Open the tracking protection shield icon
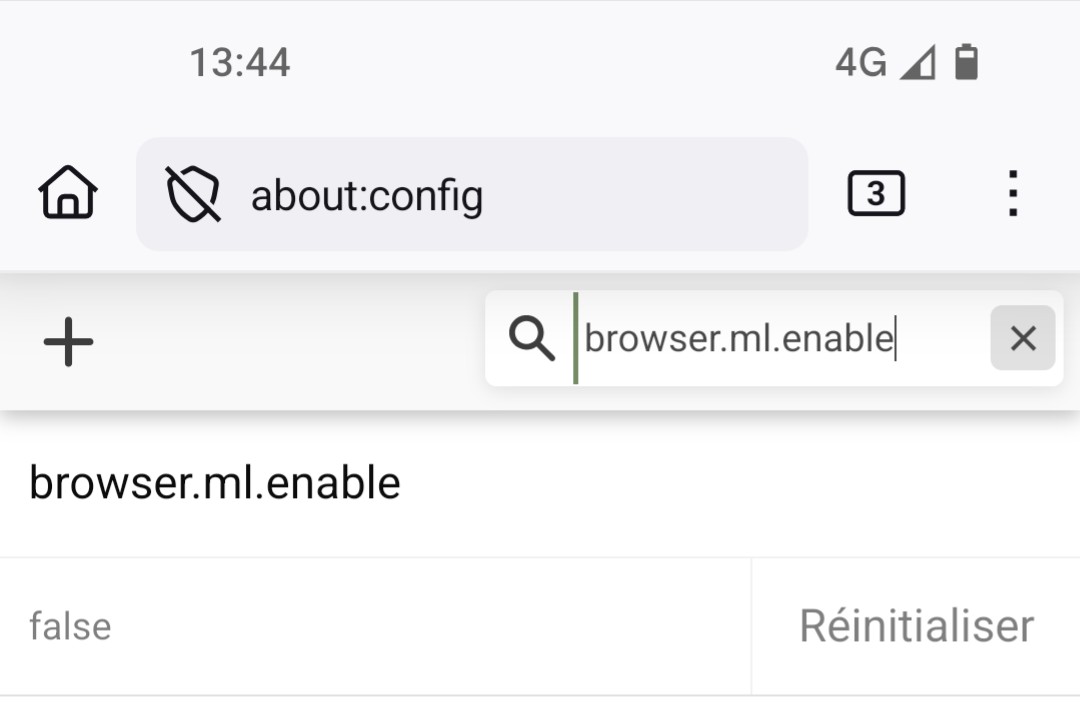This screenshot has width=1080, height=722. (x=193, y=194)
